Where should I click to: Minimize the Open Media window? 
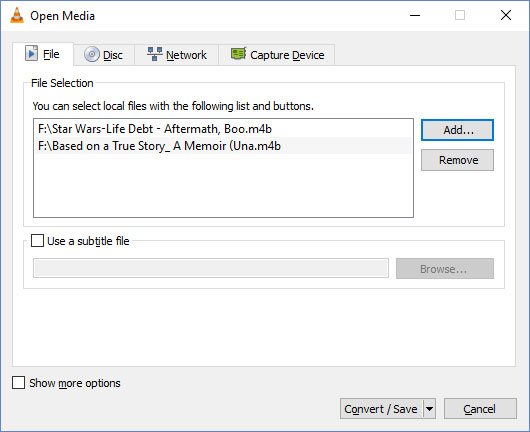click(415, 15)
